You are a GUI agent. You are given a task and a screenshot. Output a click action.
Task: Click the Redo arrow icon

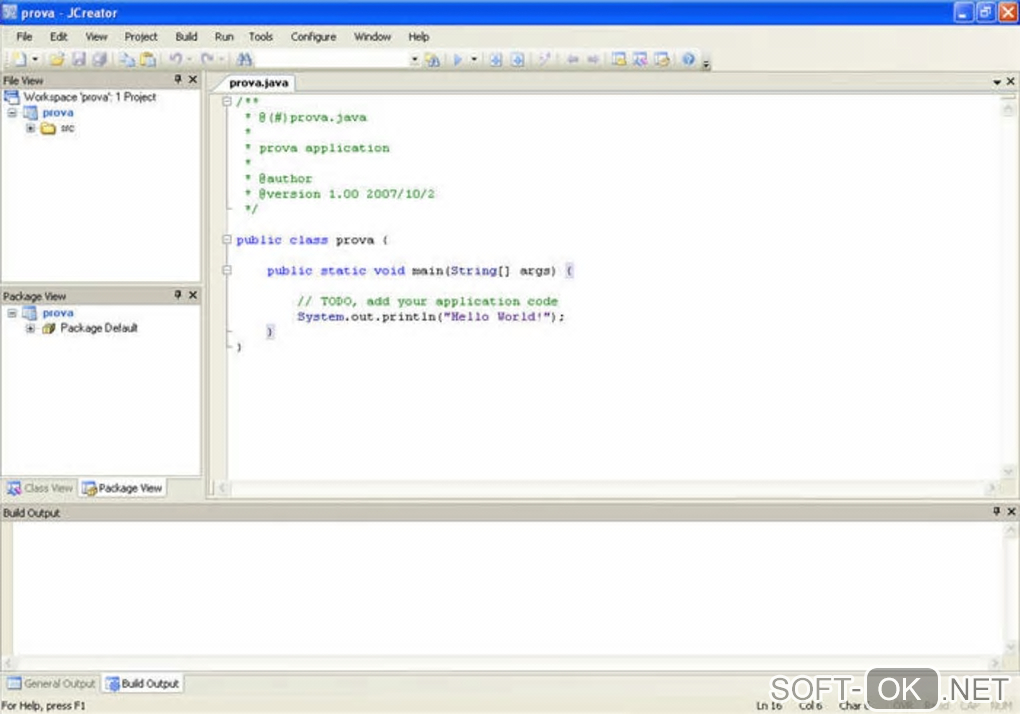(208, 59)
